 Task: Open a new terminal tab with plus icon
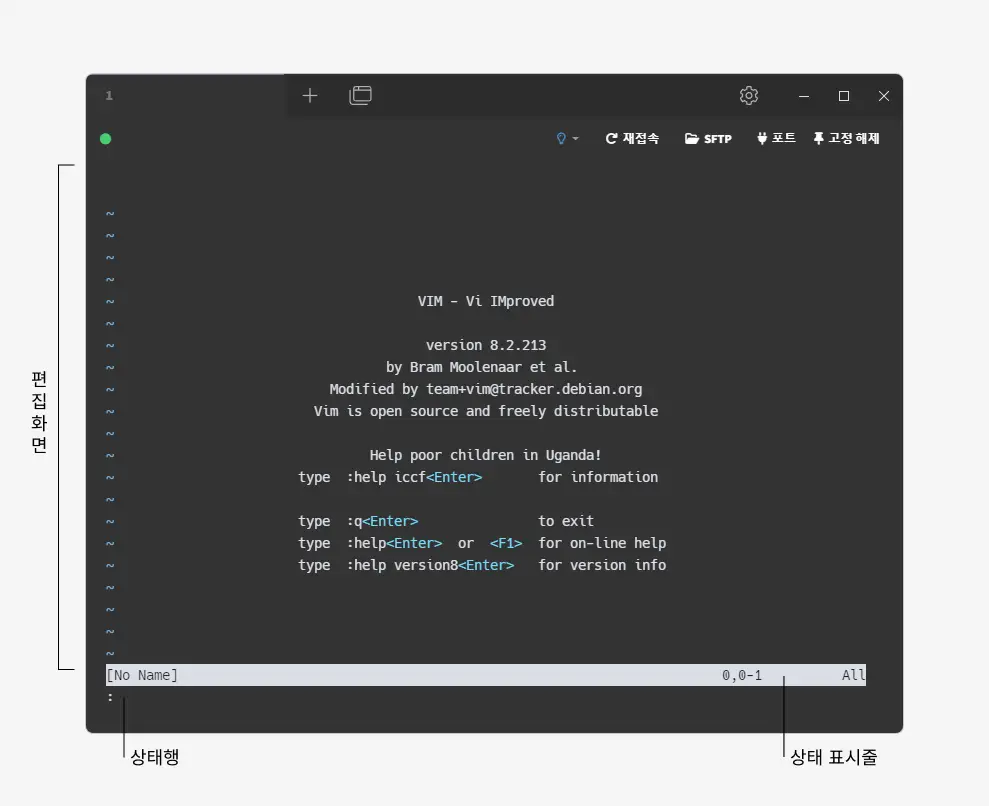[310, 95]
